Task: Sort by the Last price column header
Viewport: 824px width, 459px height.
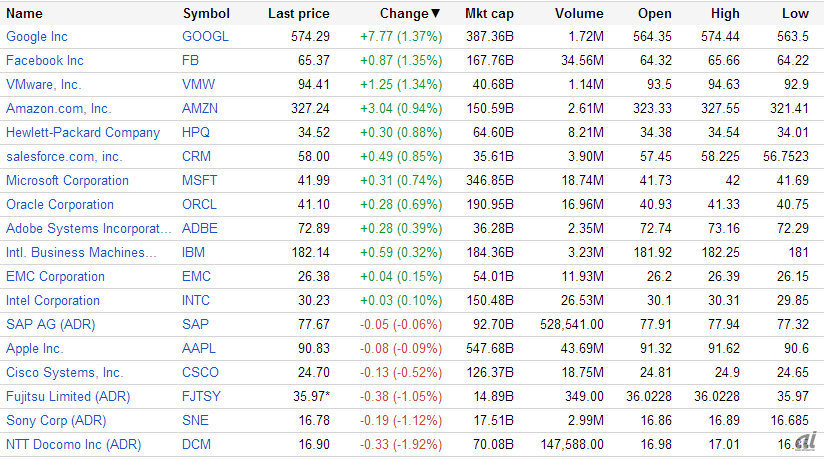Action: coord(299,14)
